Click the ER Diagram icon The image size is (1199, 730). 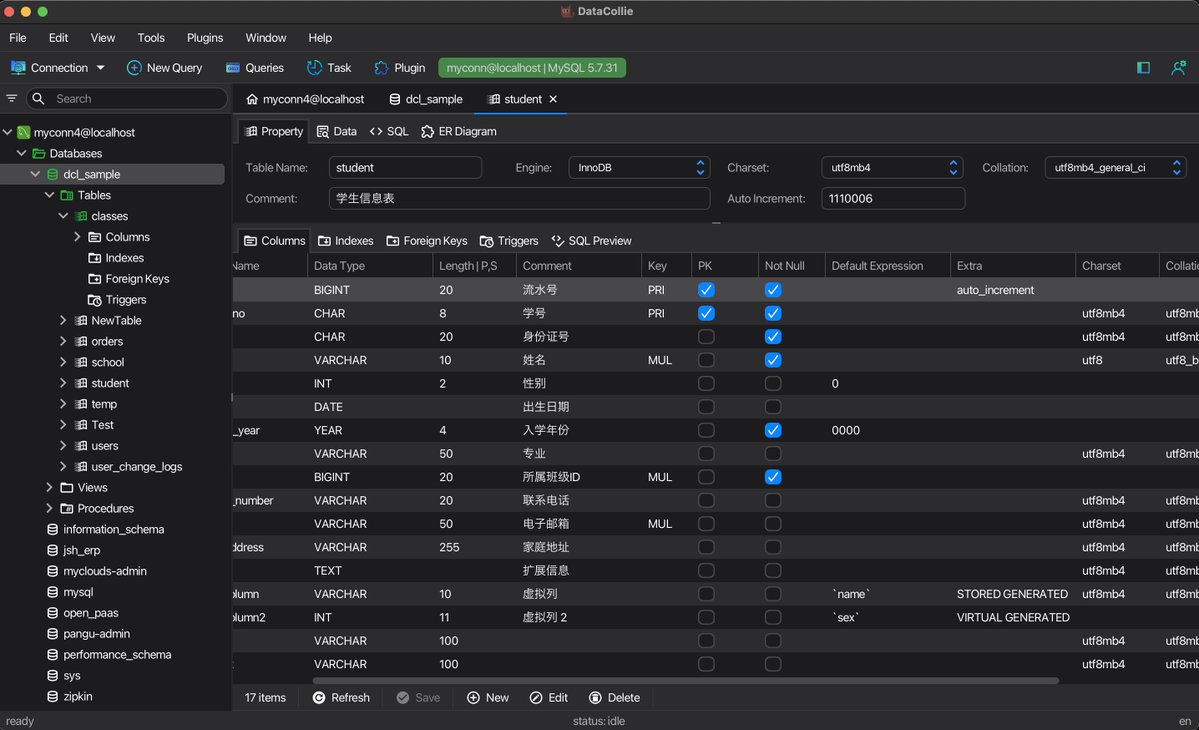click(427, 131)
